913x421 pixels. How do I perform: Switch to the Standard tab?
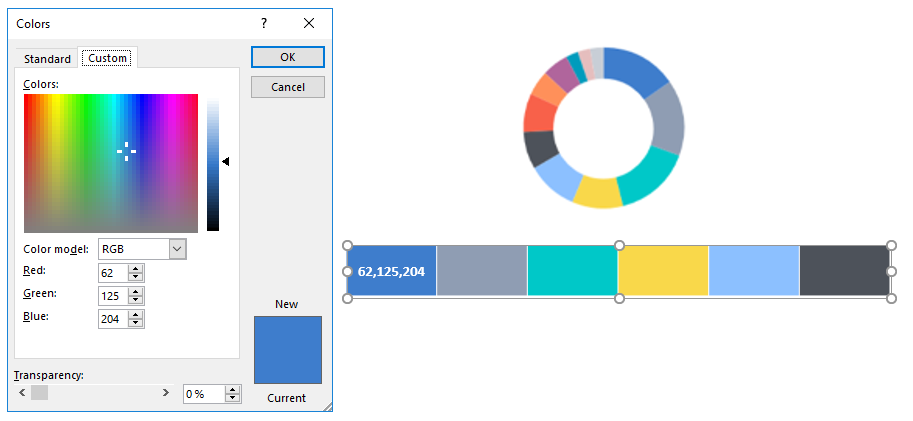point(47,59)
